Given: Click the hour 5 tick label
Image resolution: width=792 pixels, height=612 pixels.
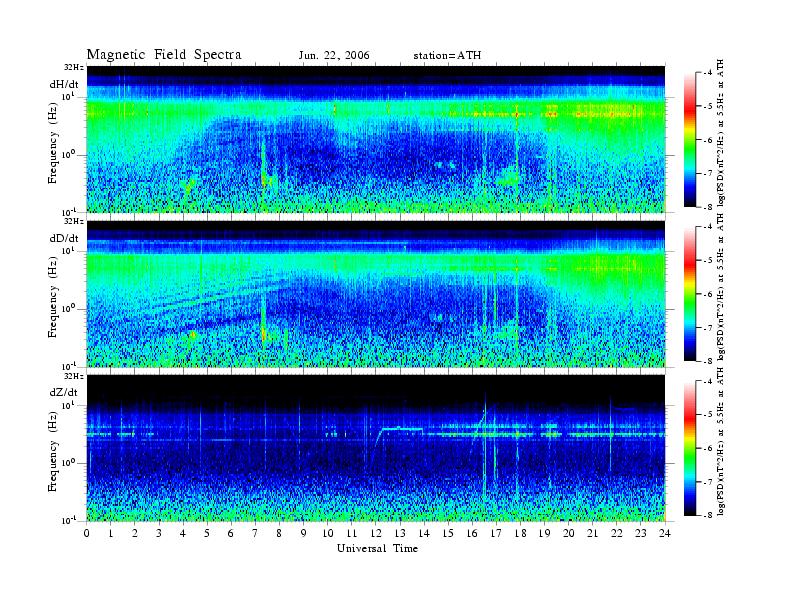Looking at the screenshot, I should (207, 534).
